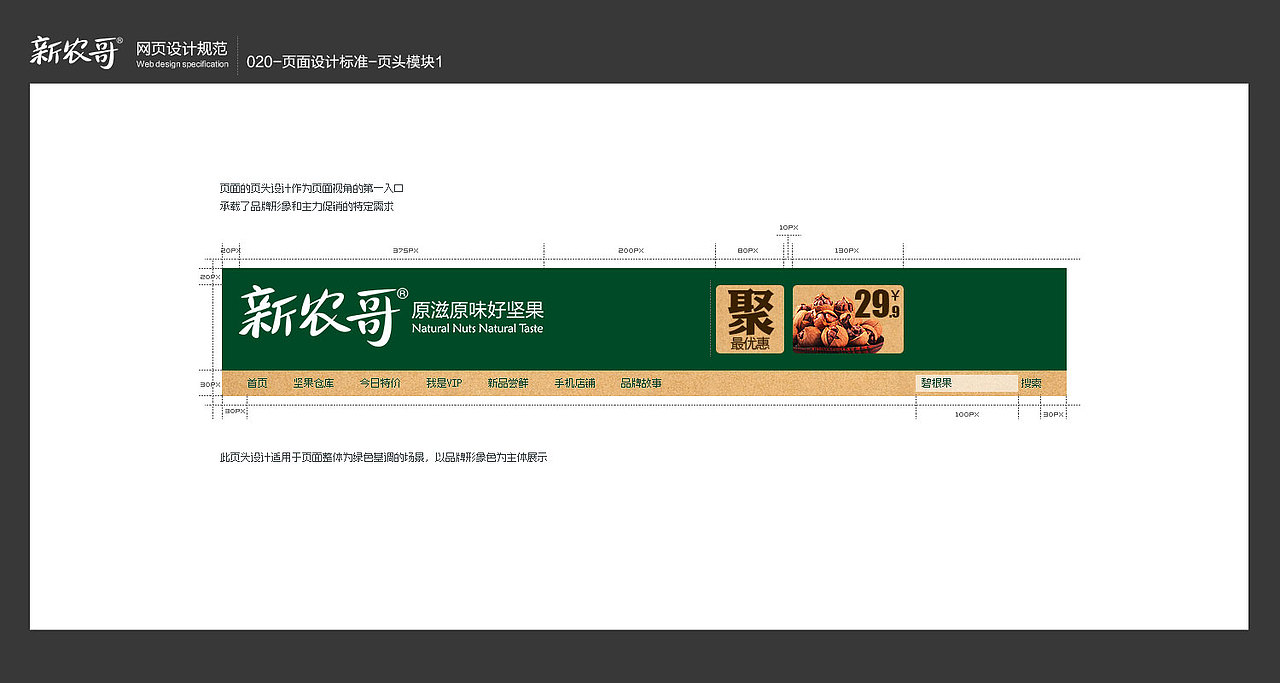This screenshot has height=683, width=1280.
Task: Click the Web design specification subtitle
Action: (x=182, y=63)
